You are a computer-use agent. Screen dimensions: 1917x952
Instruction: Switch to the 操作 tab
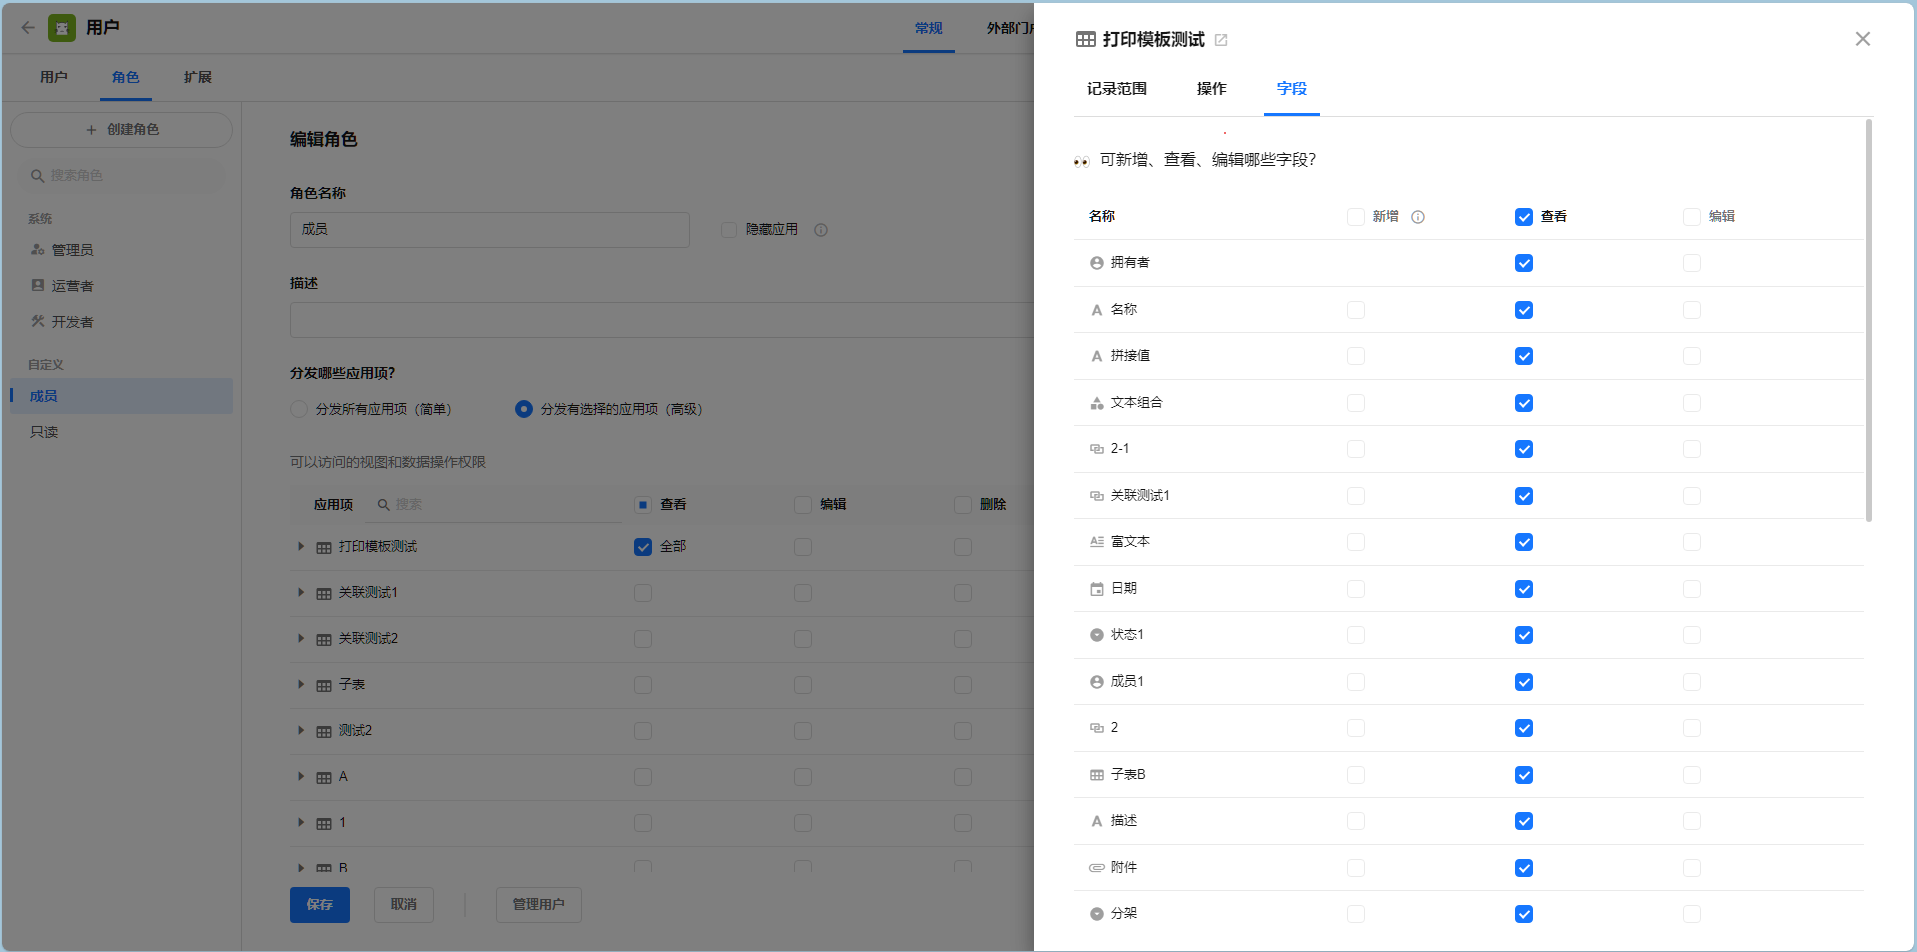[1212, 89]
